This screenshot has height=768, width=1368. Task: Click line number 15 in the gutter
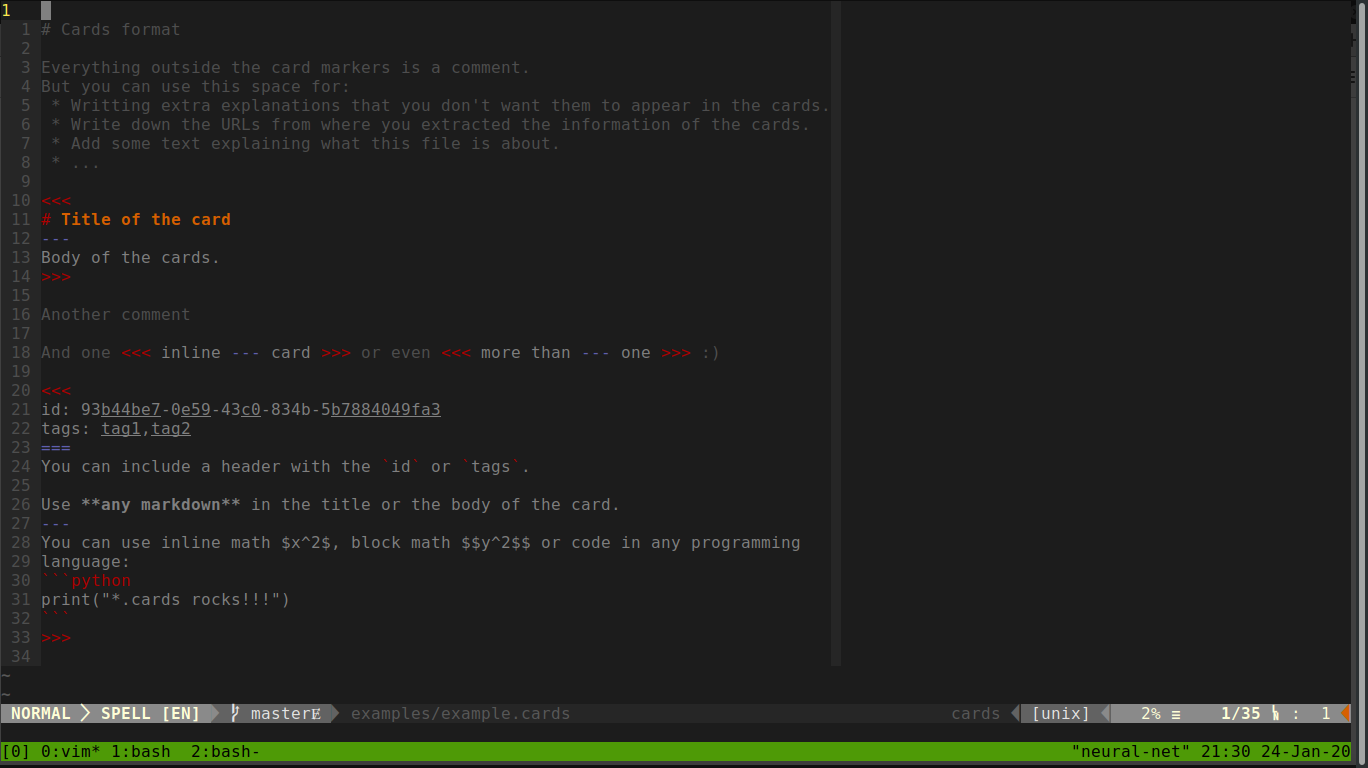tap(21, 295)
